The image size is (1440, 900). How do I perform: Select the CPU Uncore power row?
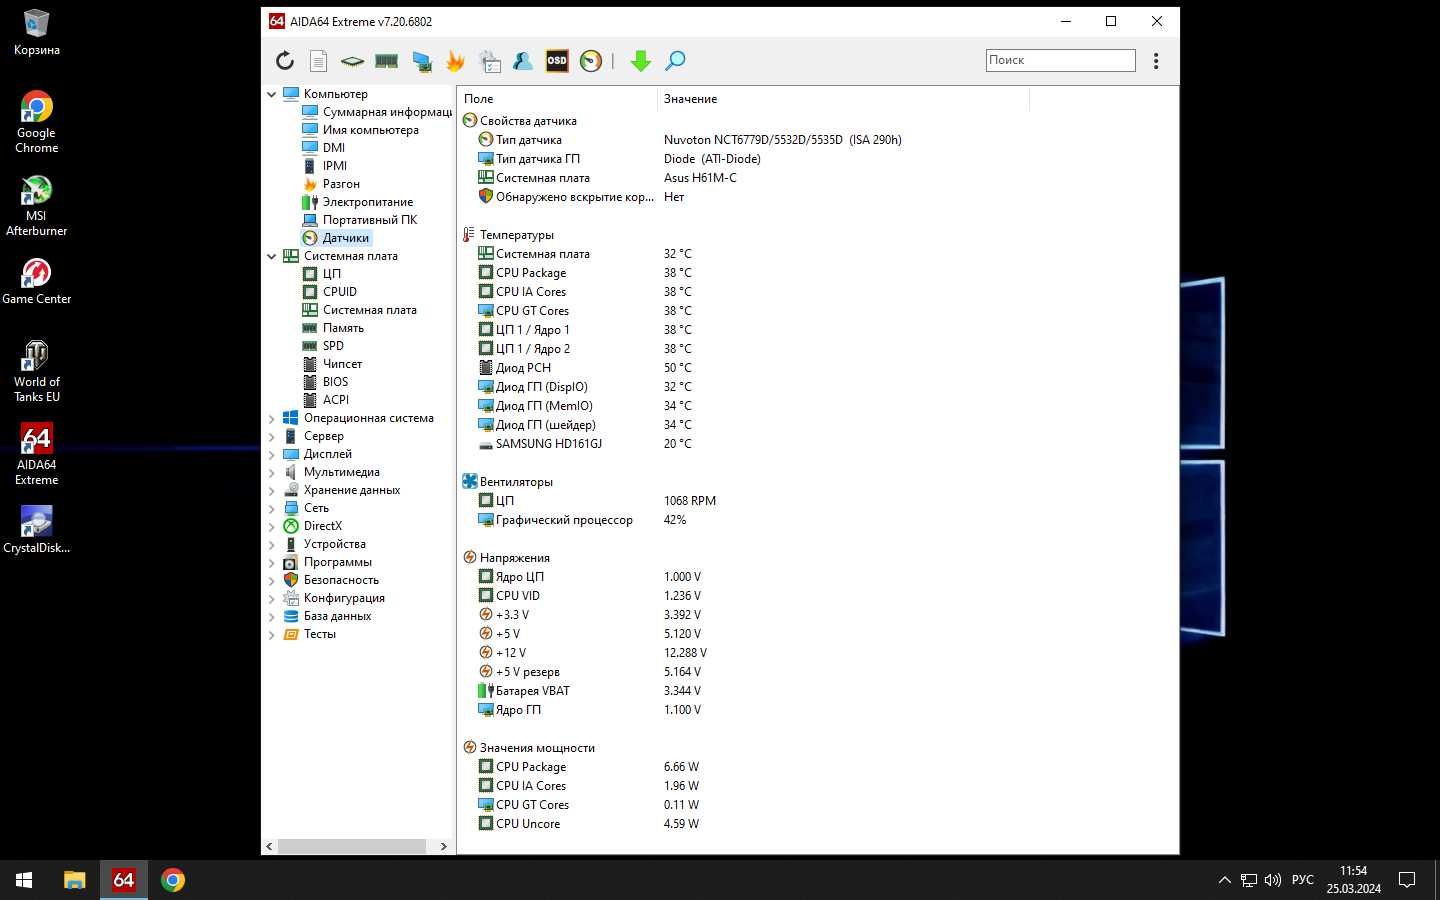click(x=817, y=824)
